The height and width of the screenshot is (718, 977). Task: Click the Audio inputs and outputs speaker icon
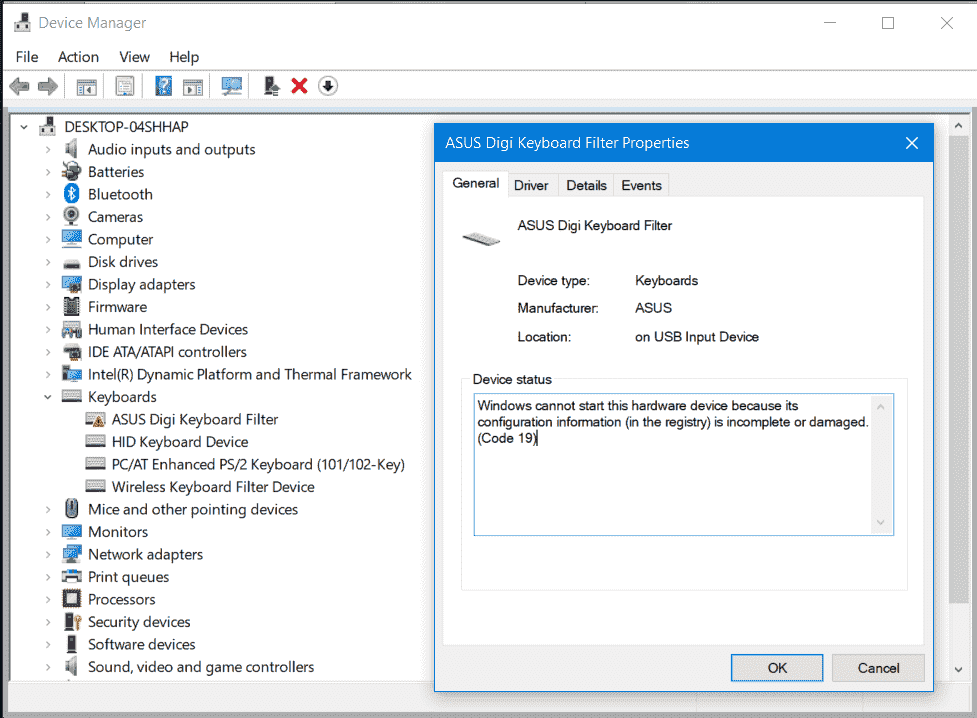click(x=72, y=149)
